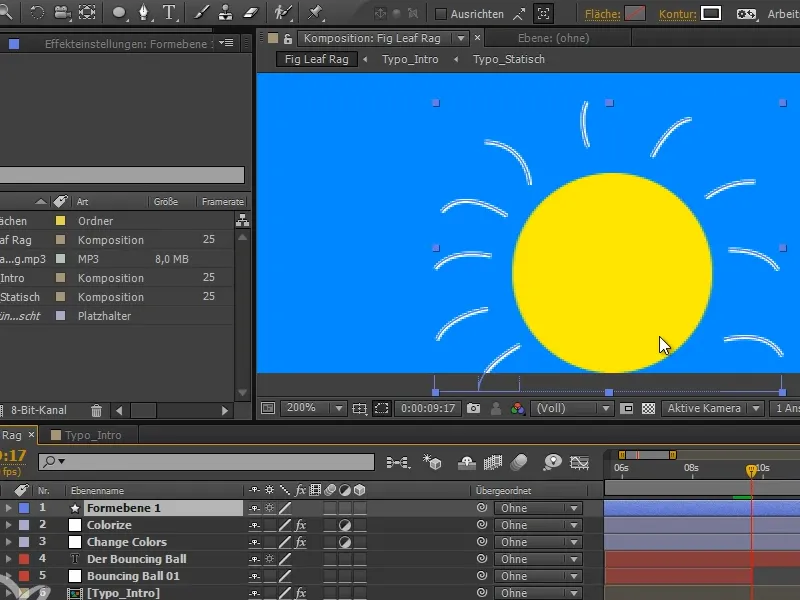Select the Typo_Intro breadcrumb in viewer
Screen dimensions: 800x600
(410, 59)
